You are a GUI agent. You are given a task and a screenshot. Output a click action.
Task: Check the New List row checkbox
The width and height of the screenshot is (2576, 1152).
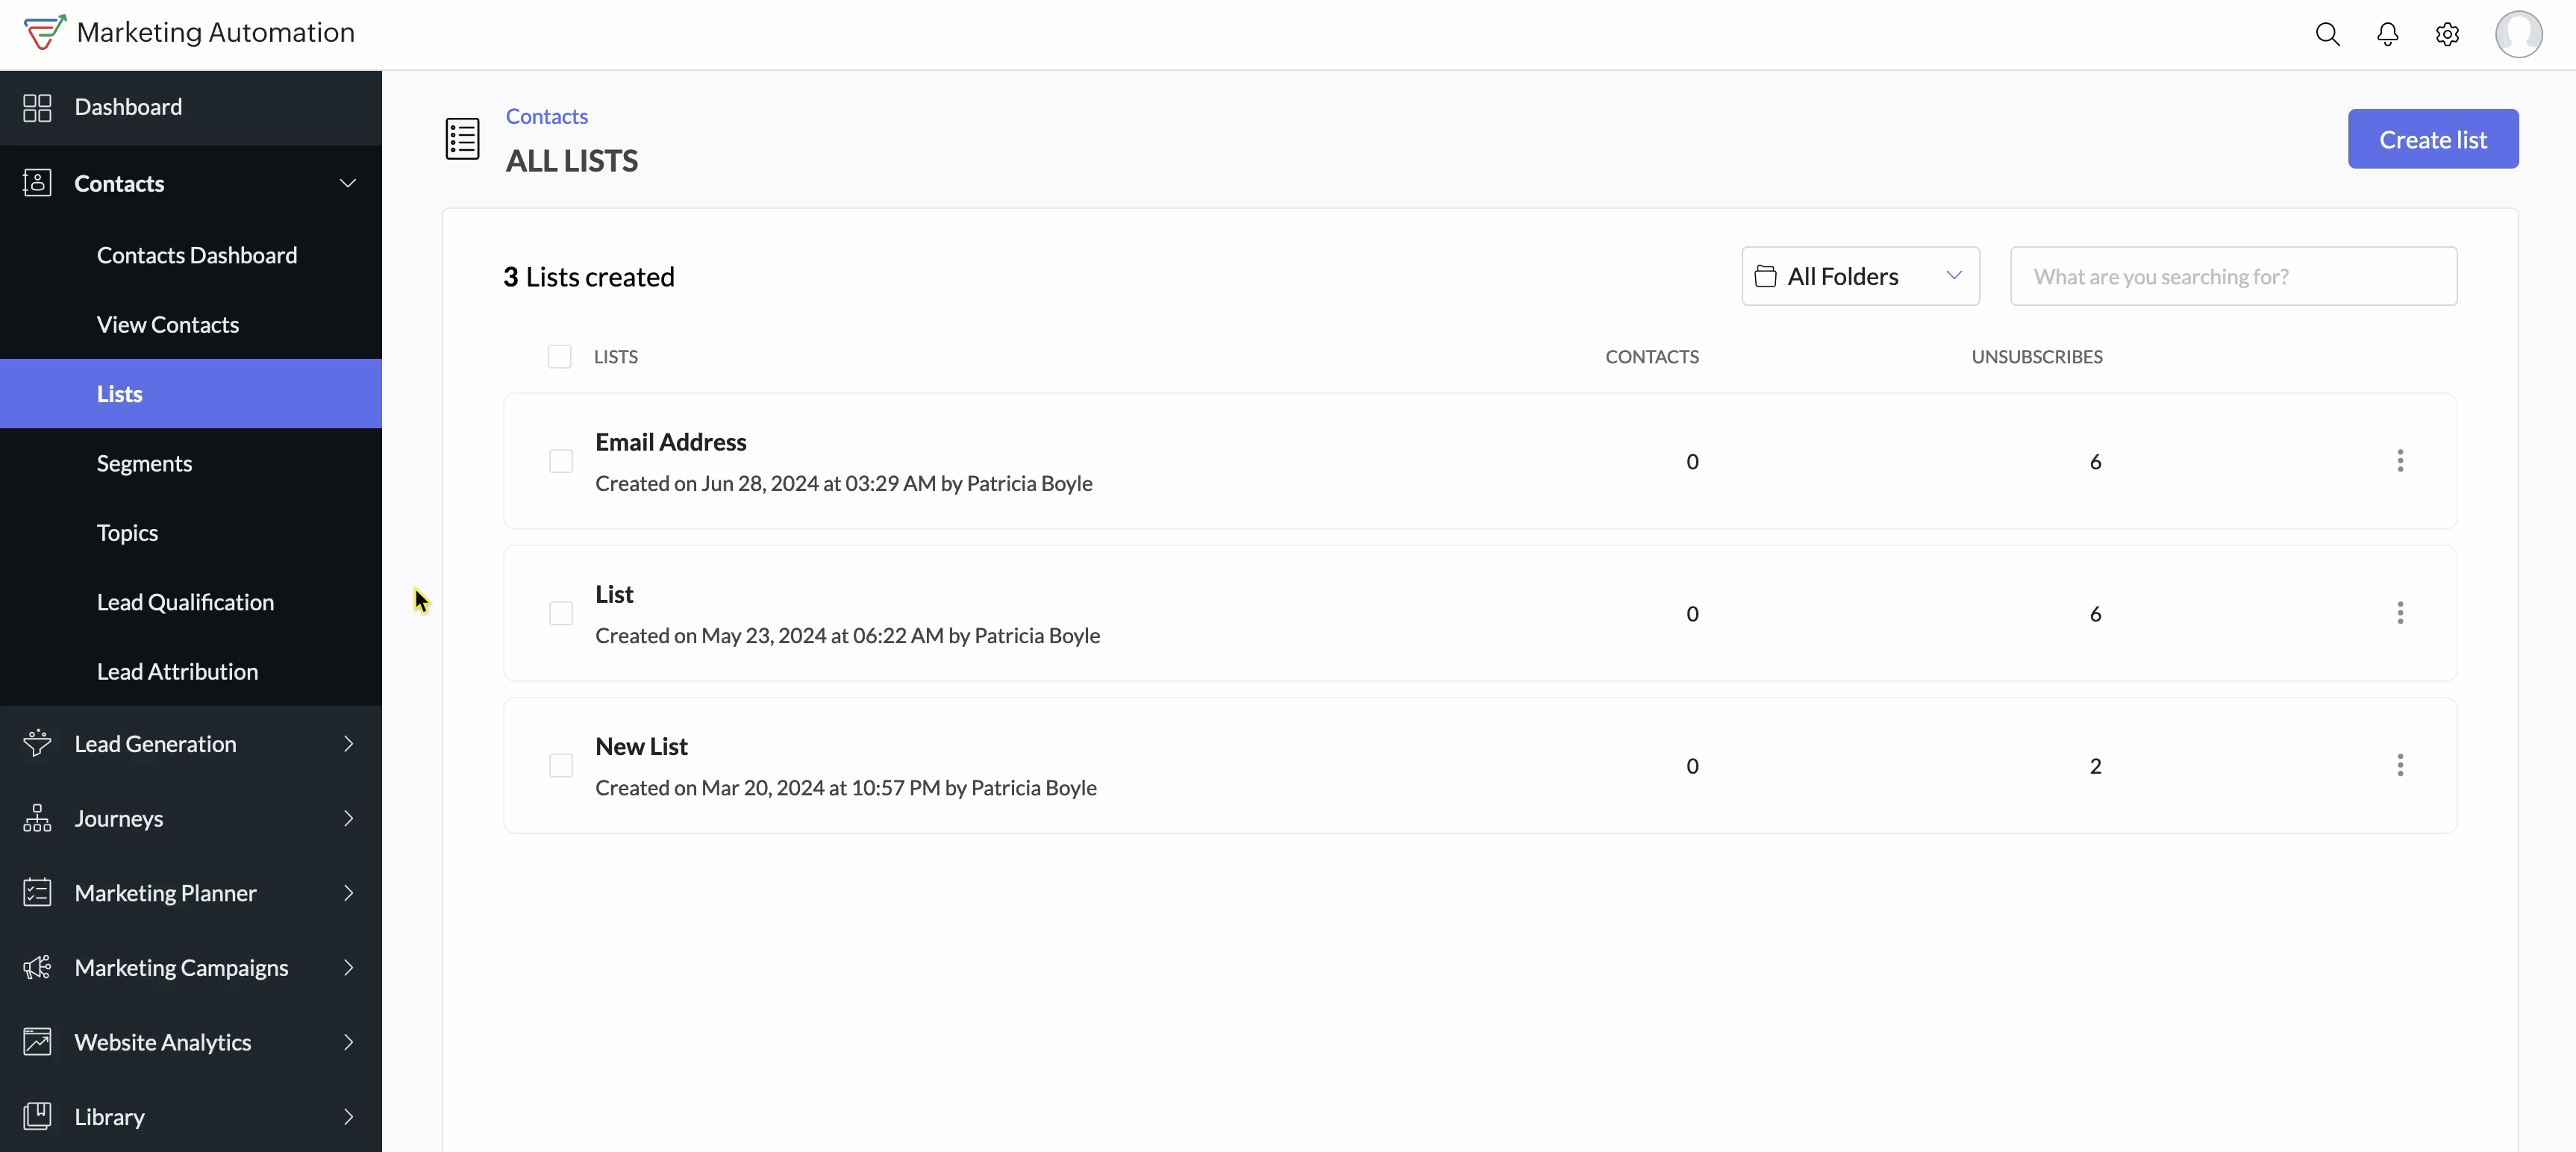561,765
